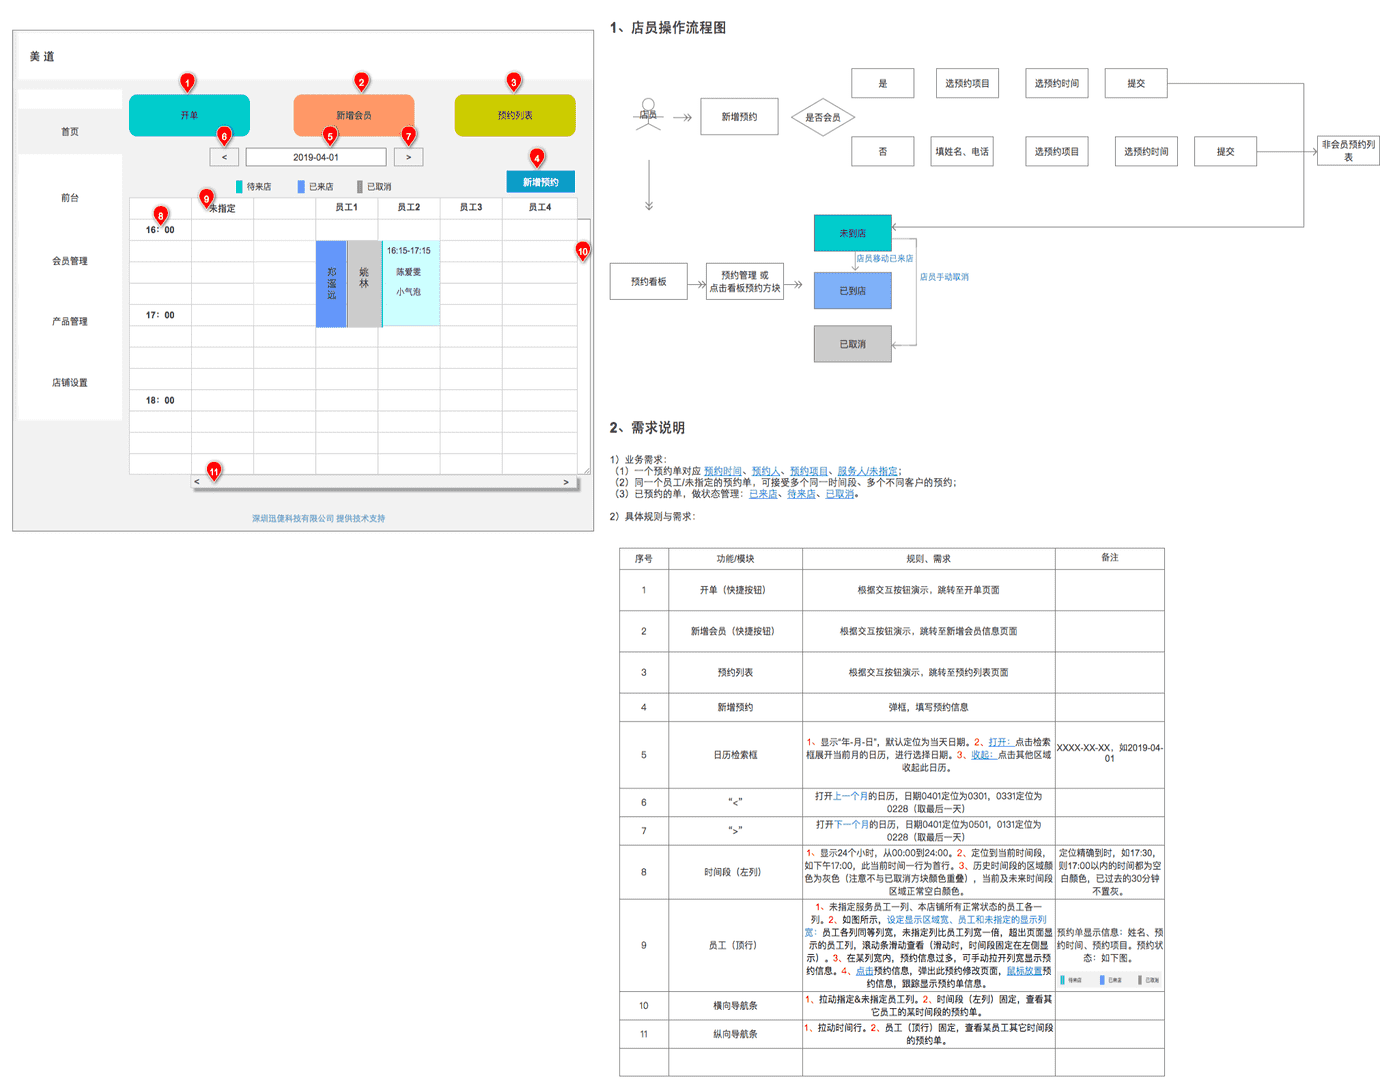The height and width of the screenshot is (1080, 1380).
Task: Click the cyan 待来店 legend swatch
Action: click(x=239, y=186)
